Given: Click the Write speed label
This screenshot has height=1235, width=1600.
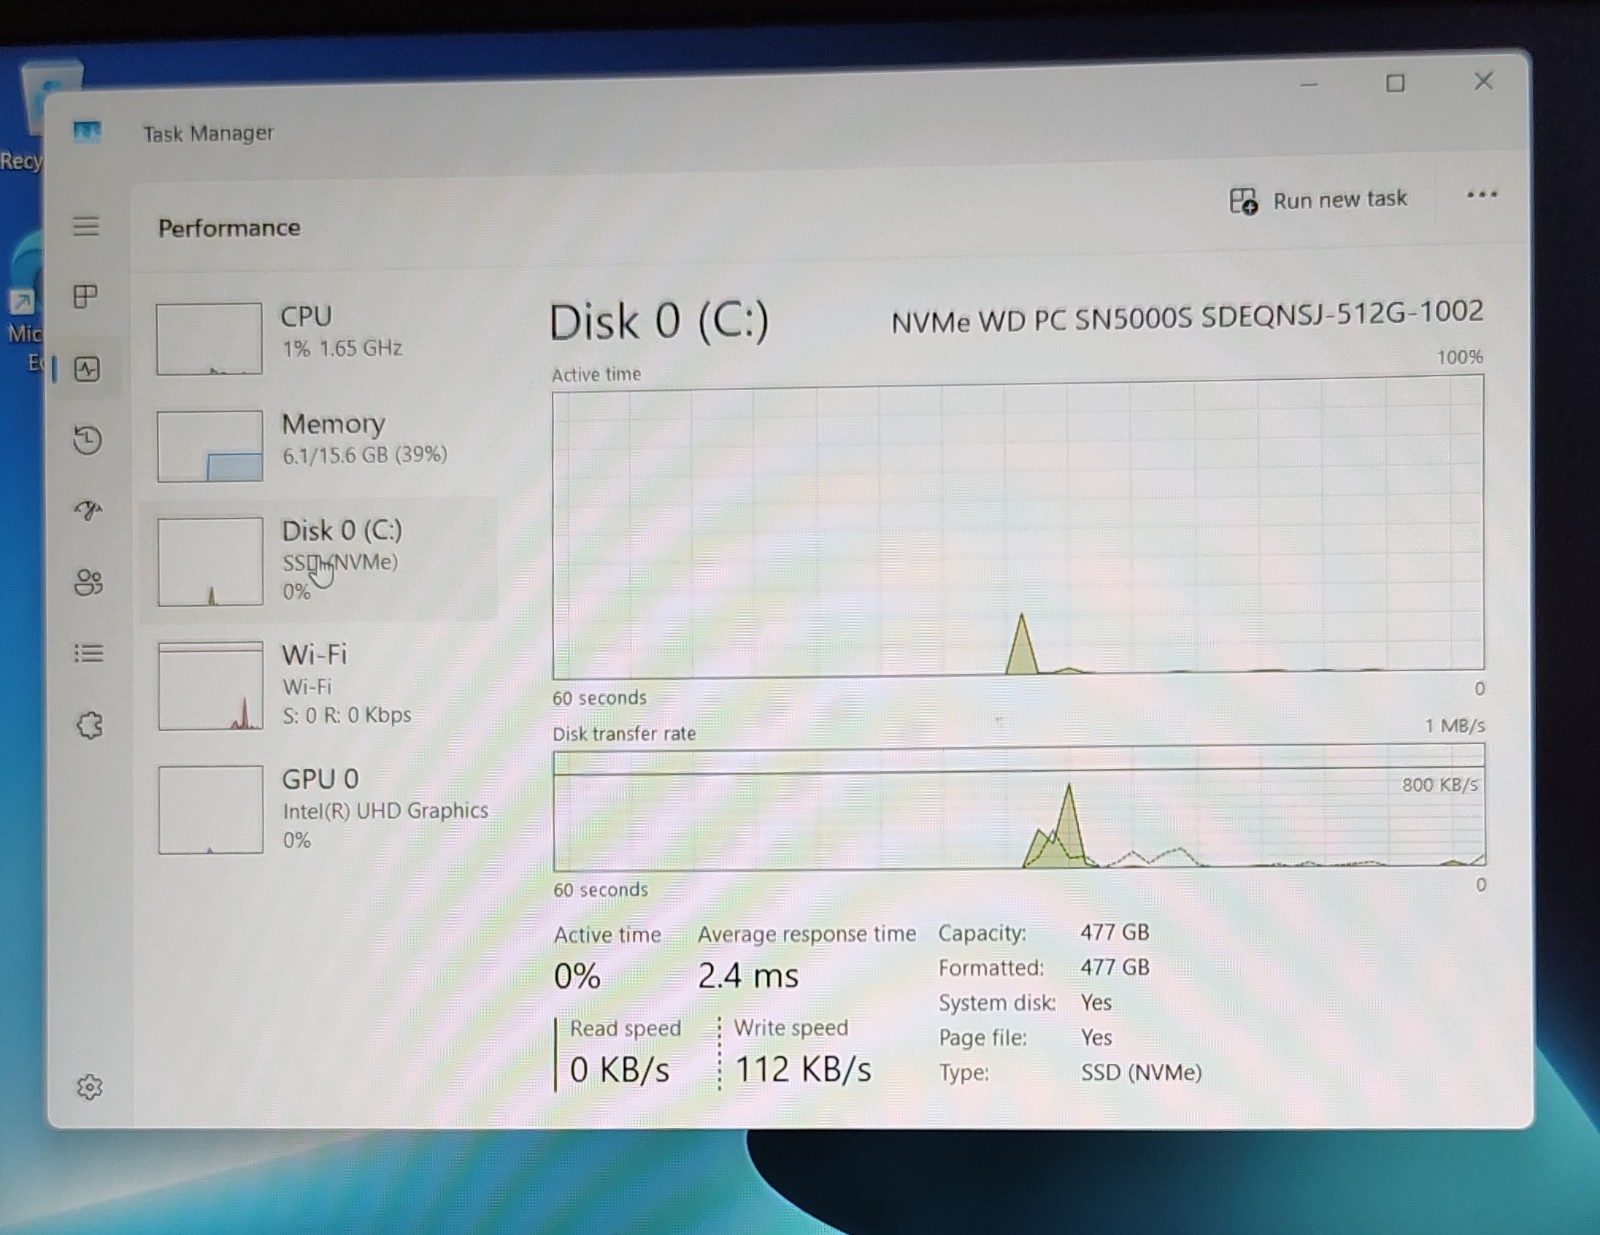Looking at the screenshot, I should pyautogui.click(x=791, y=1028).
